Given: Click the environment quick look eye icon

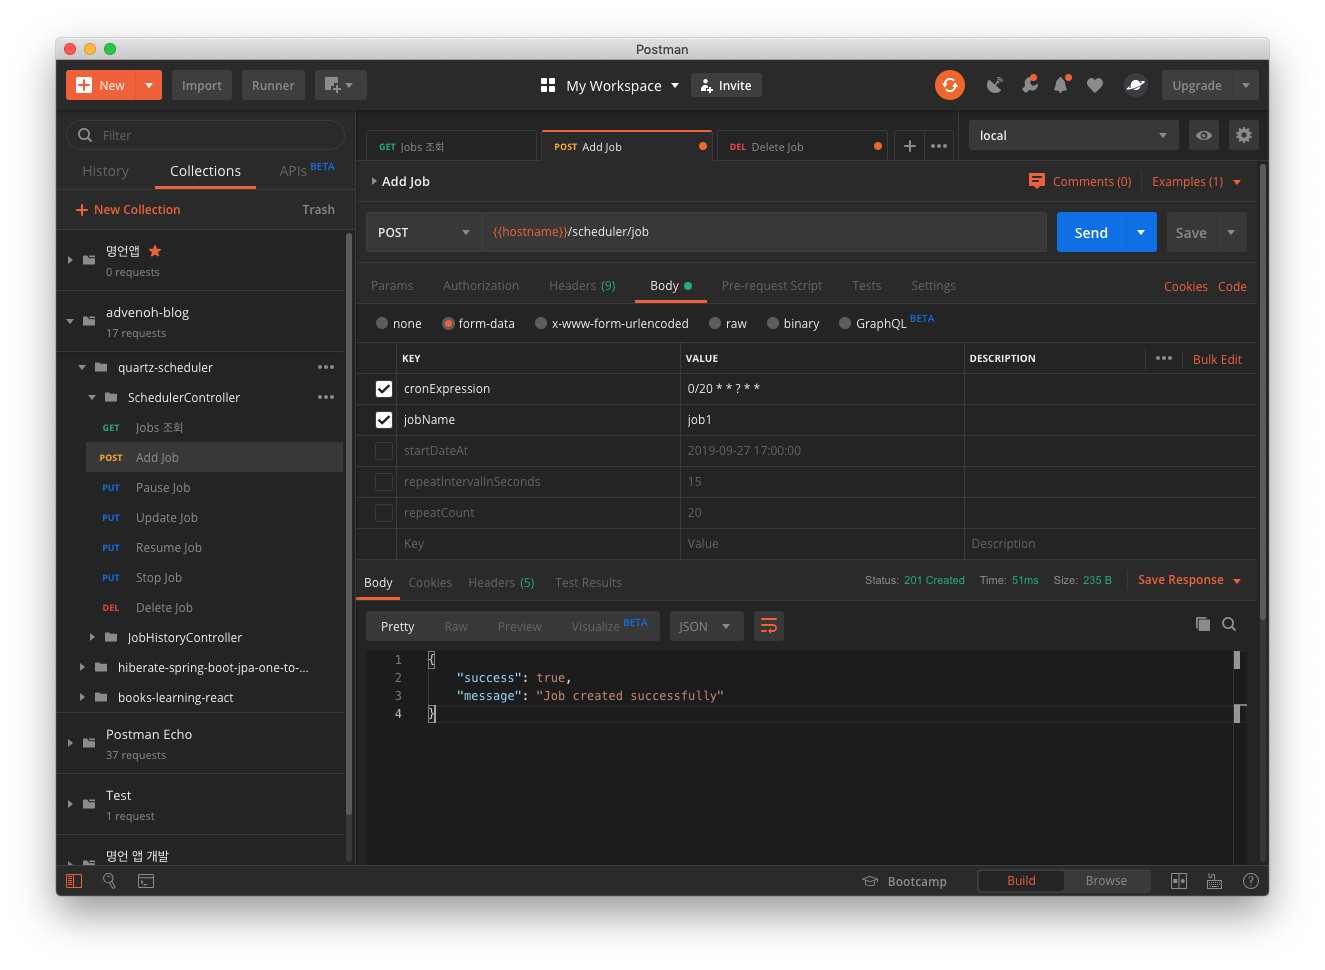Looking at the screenshot, I should (x=1204, y=135).
